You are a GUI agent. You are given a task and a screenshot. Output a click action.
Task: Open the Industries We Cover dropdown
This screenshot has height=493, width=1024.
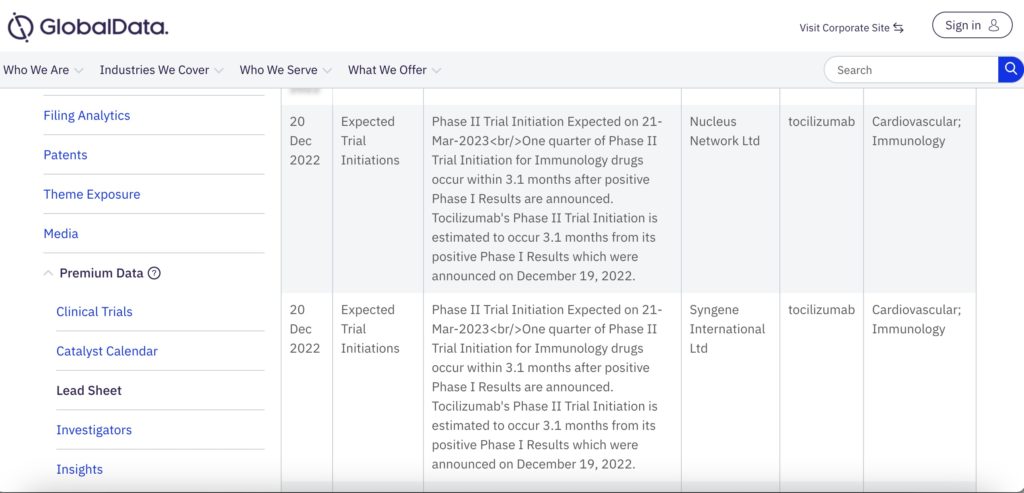pos(162,70)
